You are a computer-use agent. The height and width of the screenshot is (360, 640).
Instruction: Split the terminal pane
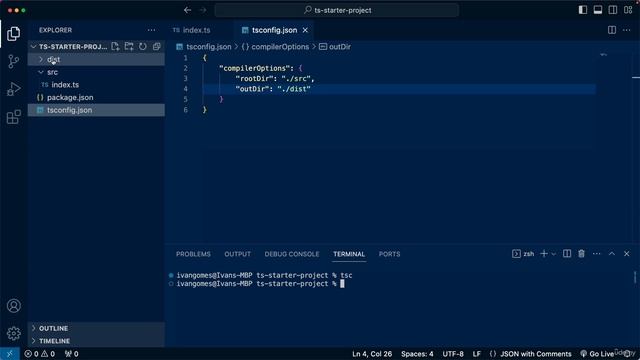tap(567, 254)
